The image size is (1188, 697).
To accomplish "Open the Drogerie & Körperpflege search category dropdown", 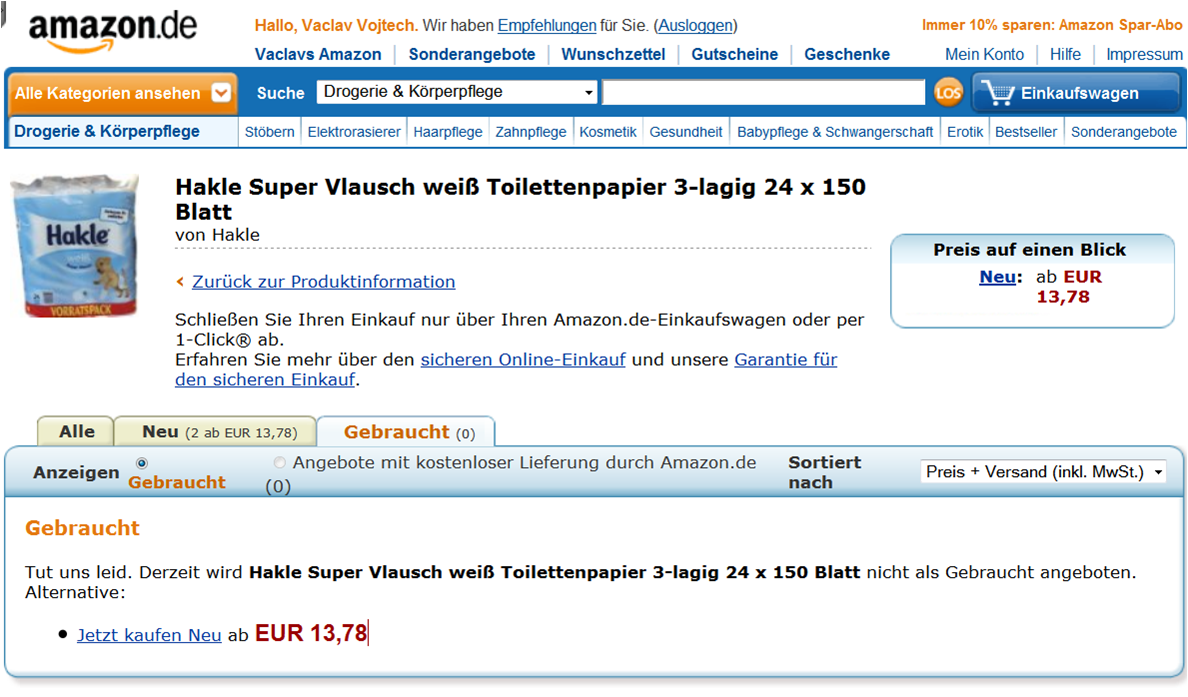I will coord(457,92).
